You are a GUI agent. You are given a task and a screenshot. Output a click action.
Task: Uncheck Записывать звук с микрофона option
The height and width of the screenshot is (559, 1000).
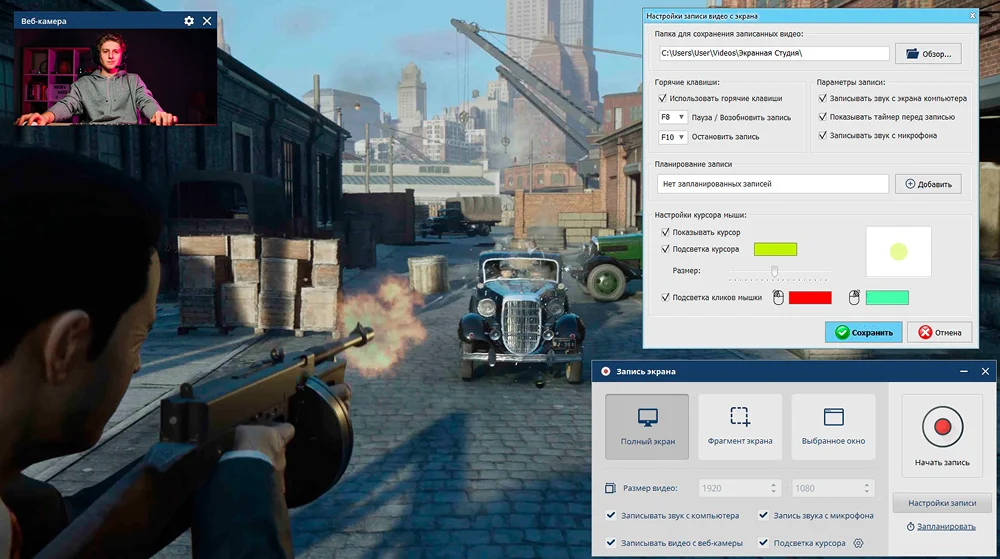pos(822,135)
